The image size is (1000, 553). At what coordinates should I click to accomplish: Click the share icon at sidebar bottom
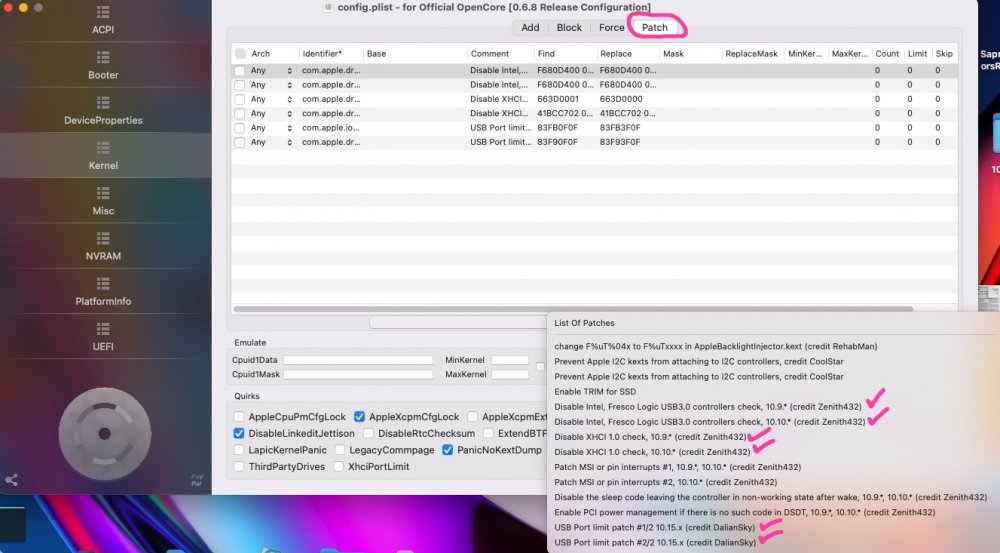pos(11,480)
